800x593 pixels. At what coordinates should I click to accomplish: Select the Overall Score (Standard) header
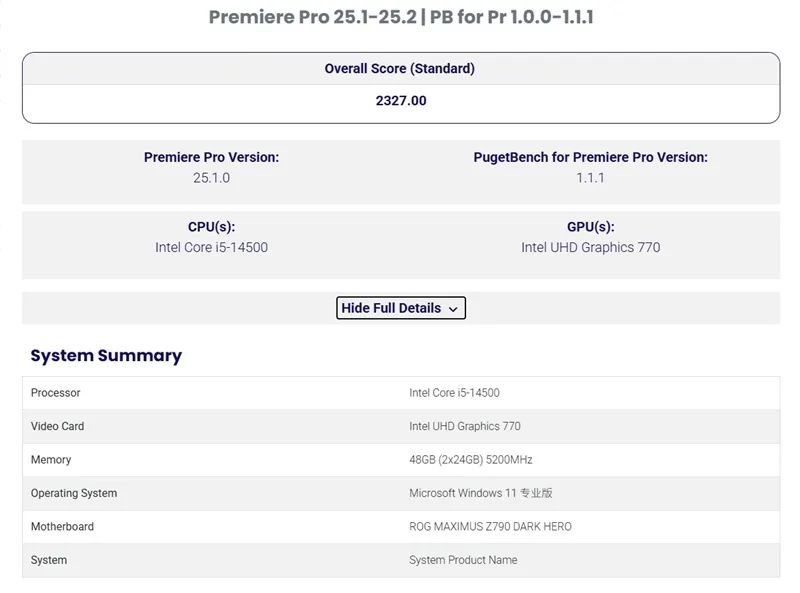tap(400, 69)
